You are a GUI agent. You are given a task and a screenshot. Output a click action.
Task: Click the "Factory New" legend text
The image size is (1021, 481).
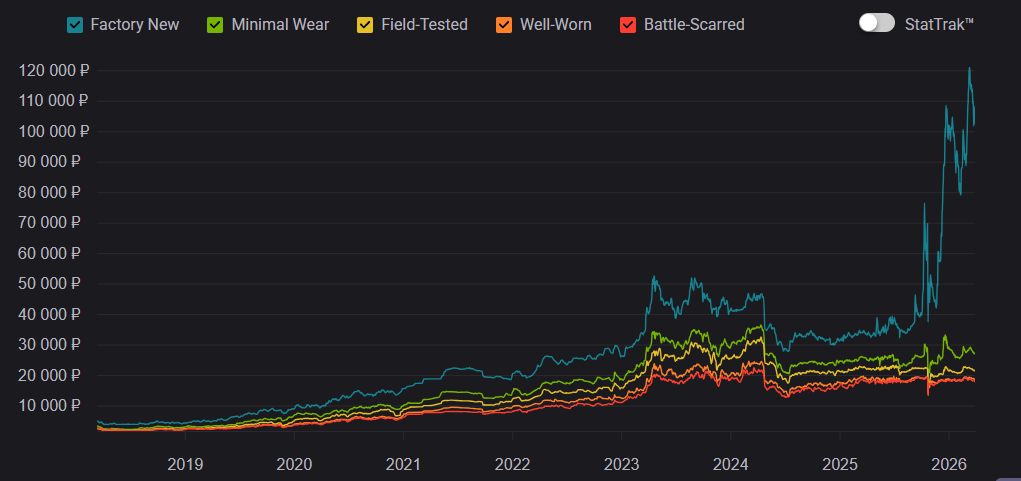(x=134, y=24)
